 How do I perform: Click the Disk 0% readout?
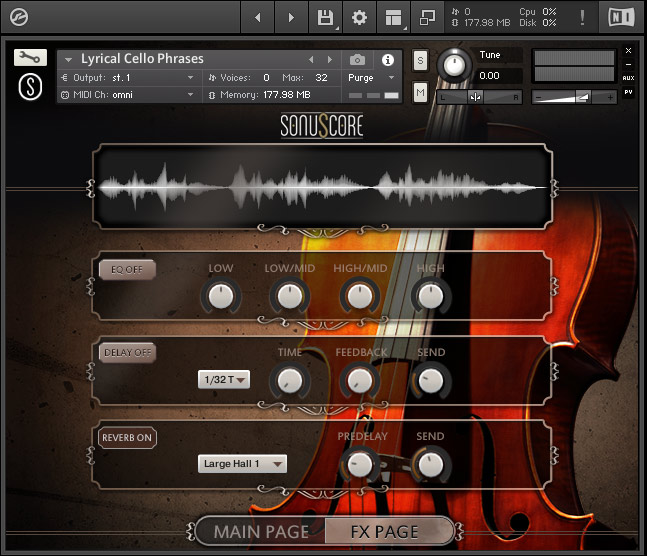(538, 23)
